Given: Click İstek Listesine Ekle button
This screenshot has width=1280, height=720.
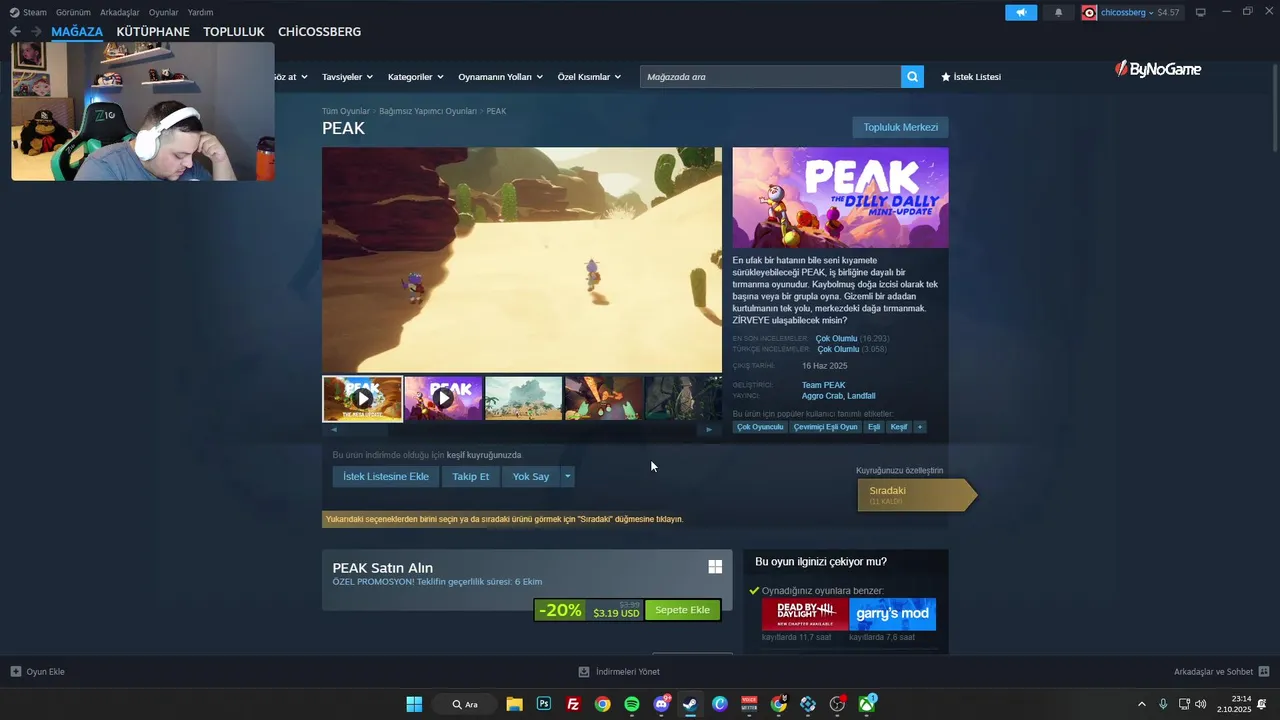Looking at the screenshot, I should coord(386,477).
